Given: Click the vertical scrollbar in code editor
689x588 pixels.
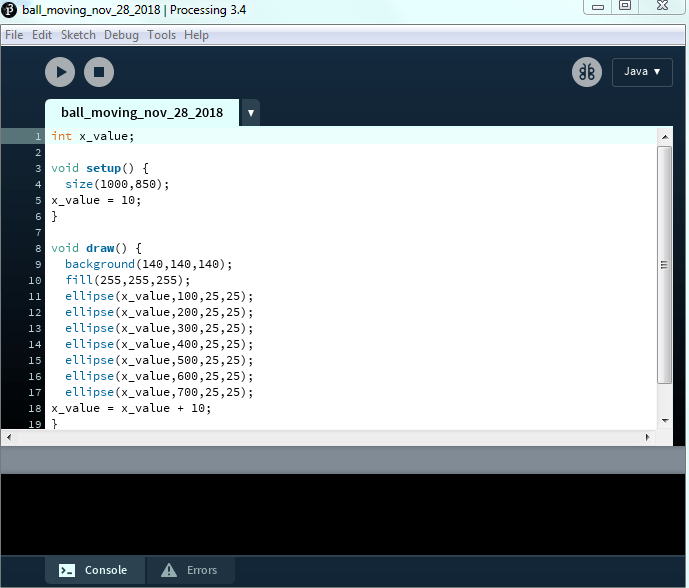Looking at the screenshot, I should (x=664, y=264).
